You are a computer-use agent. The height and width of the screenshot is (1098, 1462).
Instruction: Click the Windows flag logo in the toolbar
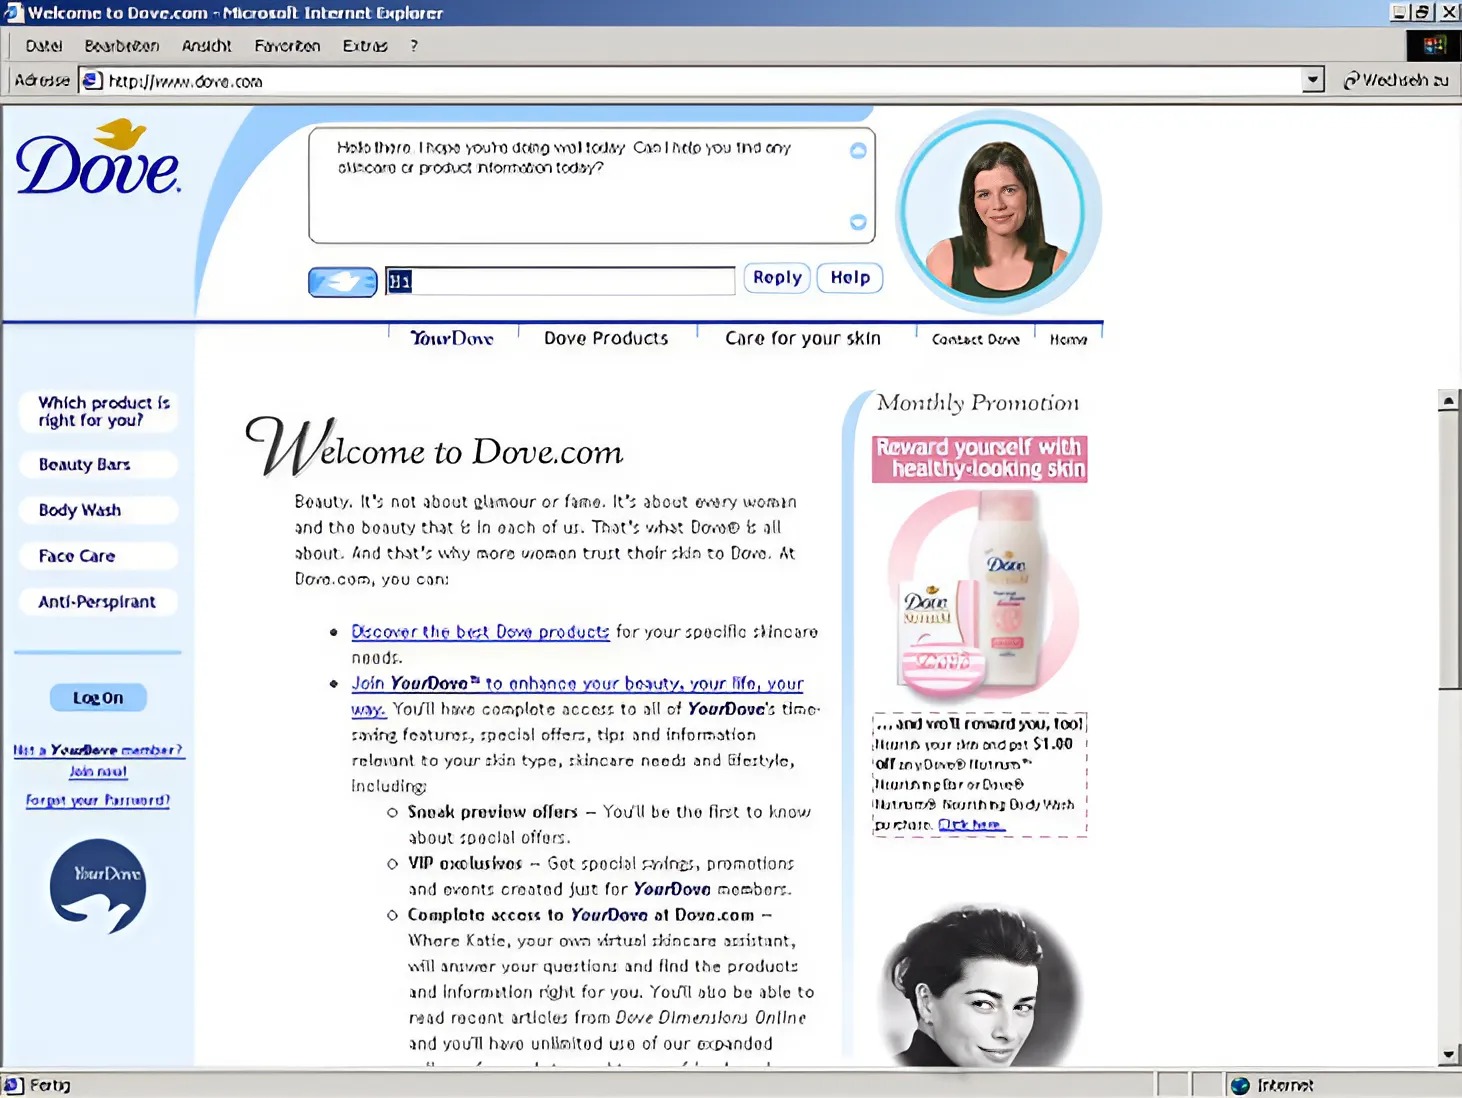[1434, 46]
